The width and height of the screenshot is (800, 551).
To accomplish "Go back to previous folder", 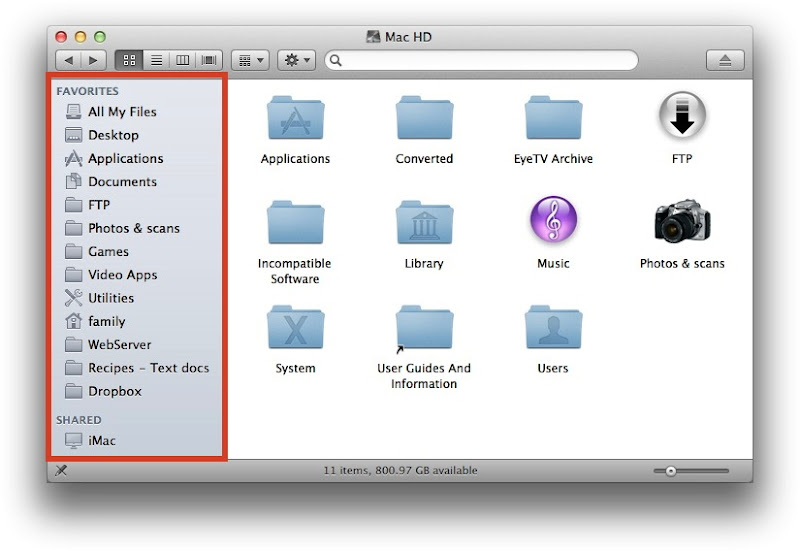I will coord(68,60).
